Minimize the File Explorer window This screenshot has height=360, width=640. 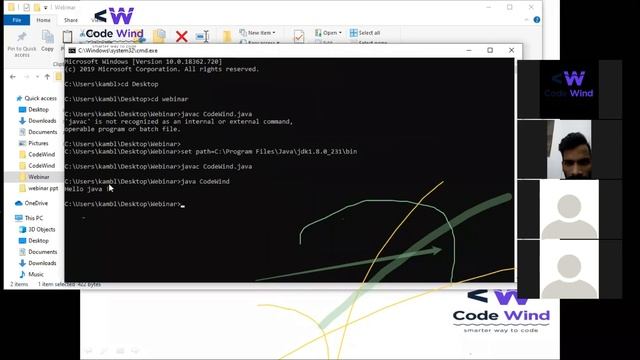pos(489,7)
